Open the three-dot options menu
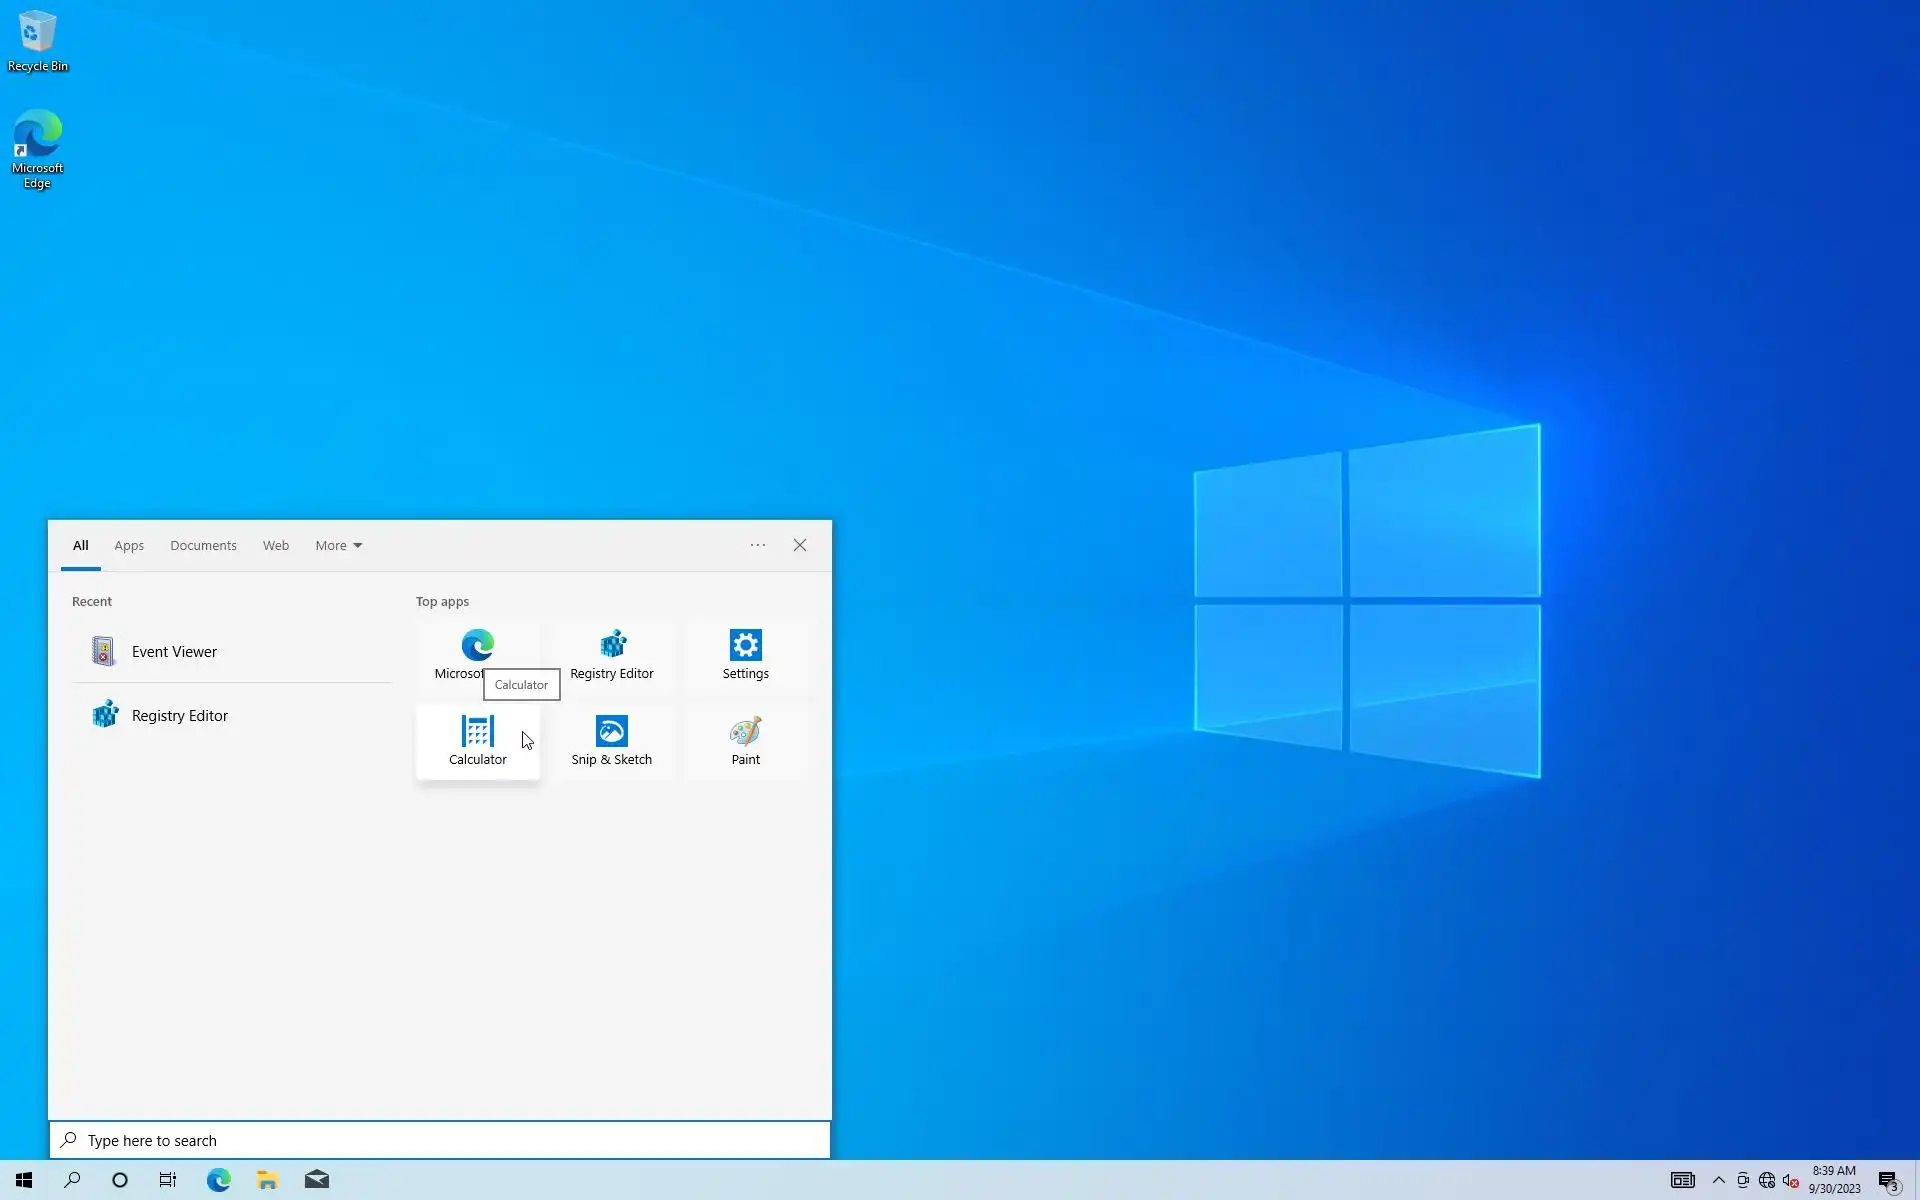 coord(758,546)
